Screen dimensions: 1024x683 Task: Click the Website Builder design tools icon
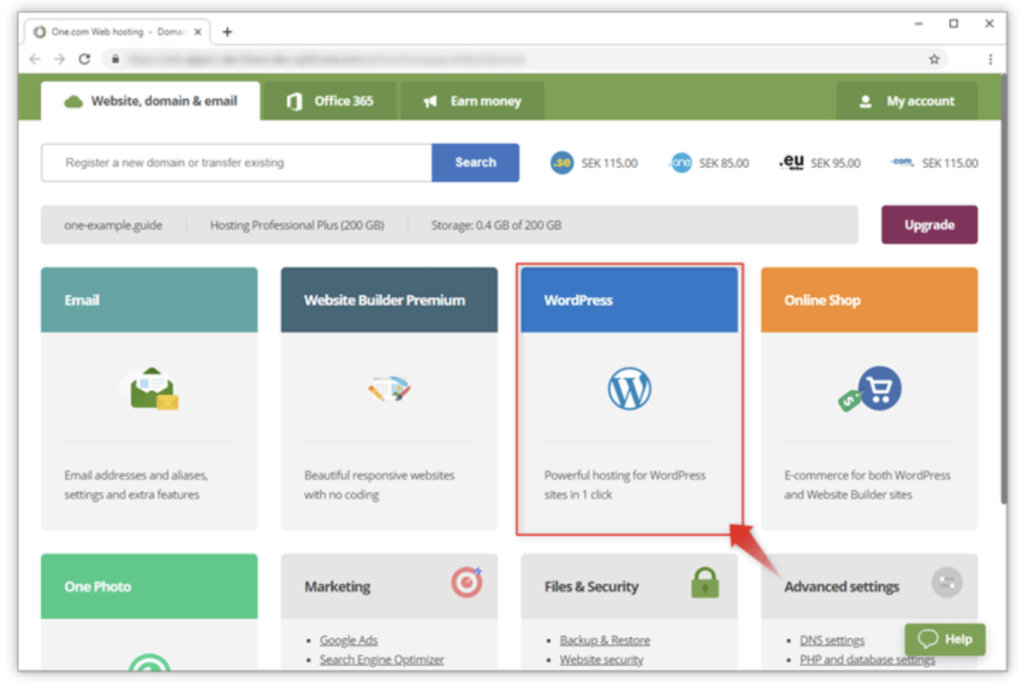(389, 389)
